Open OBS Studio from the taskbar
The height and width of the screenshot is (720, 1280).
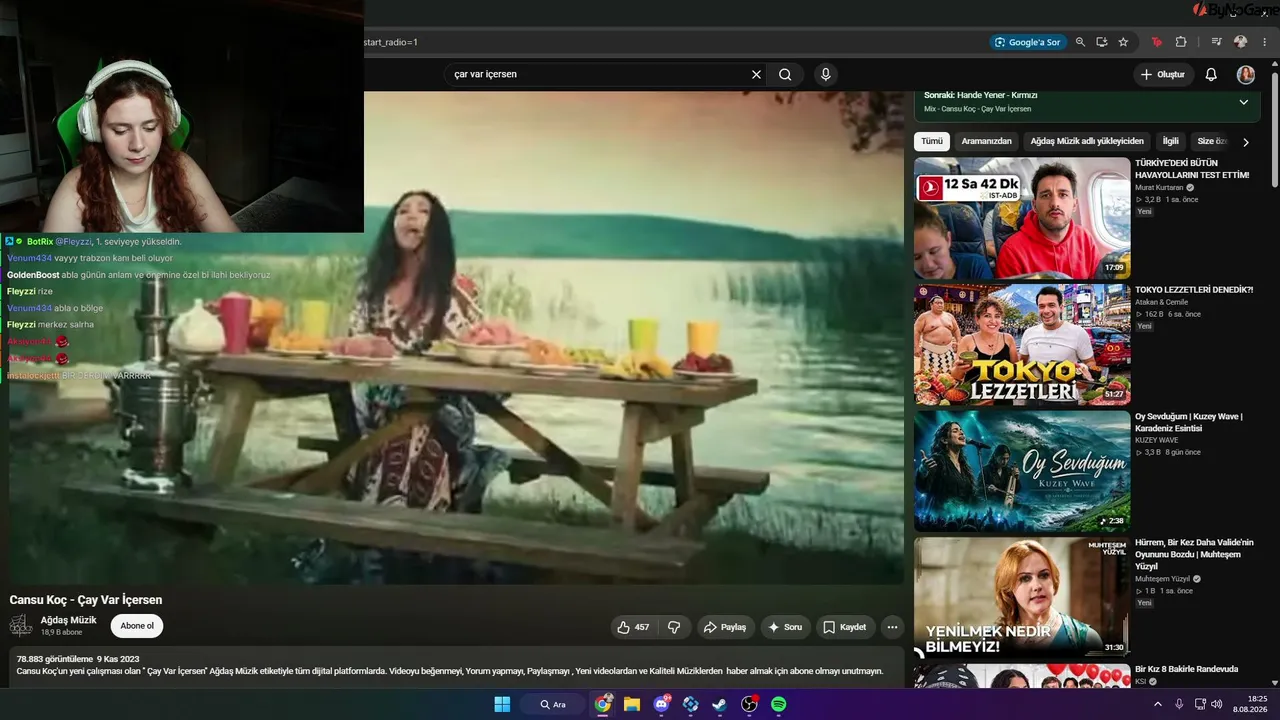749,704
